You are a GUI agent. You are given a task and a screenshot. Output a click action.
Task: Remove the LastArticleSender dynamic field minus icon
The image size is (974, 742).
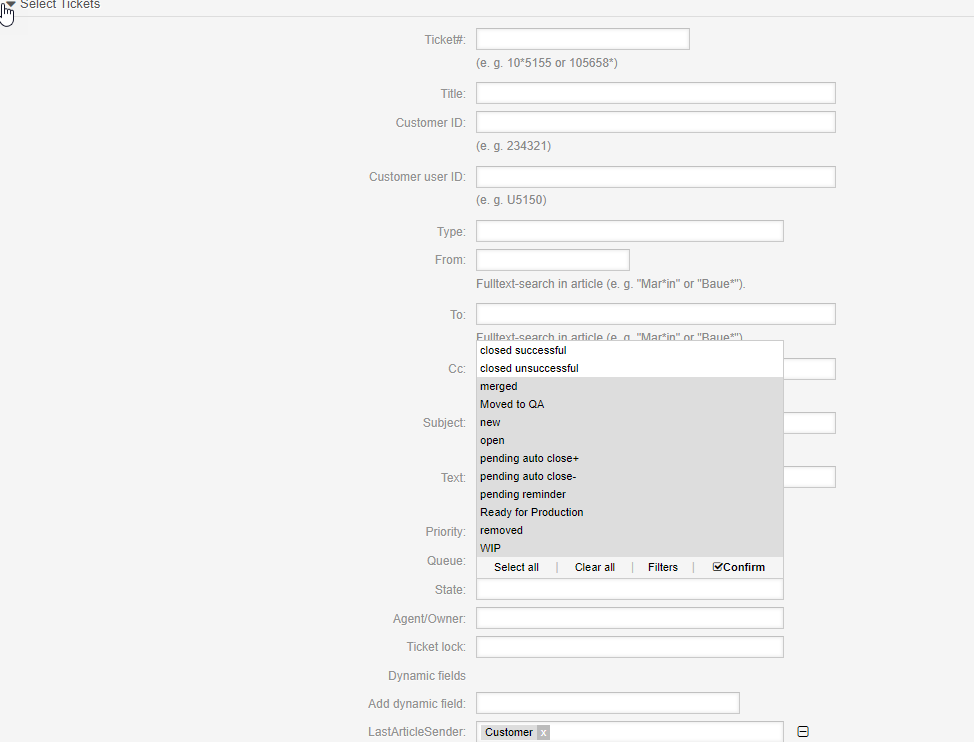coord(802,732)
